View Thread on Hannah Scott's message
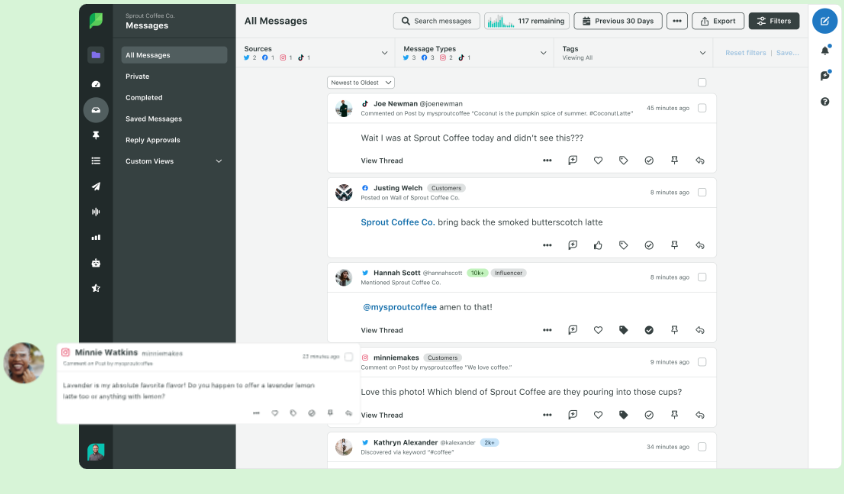Image resolution: width=844 pixels, height=494 pixels. point(382,330)
